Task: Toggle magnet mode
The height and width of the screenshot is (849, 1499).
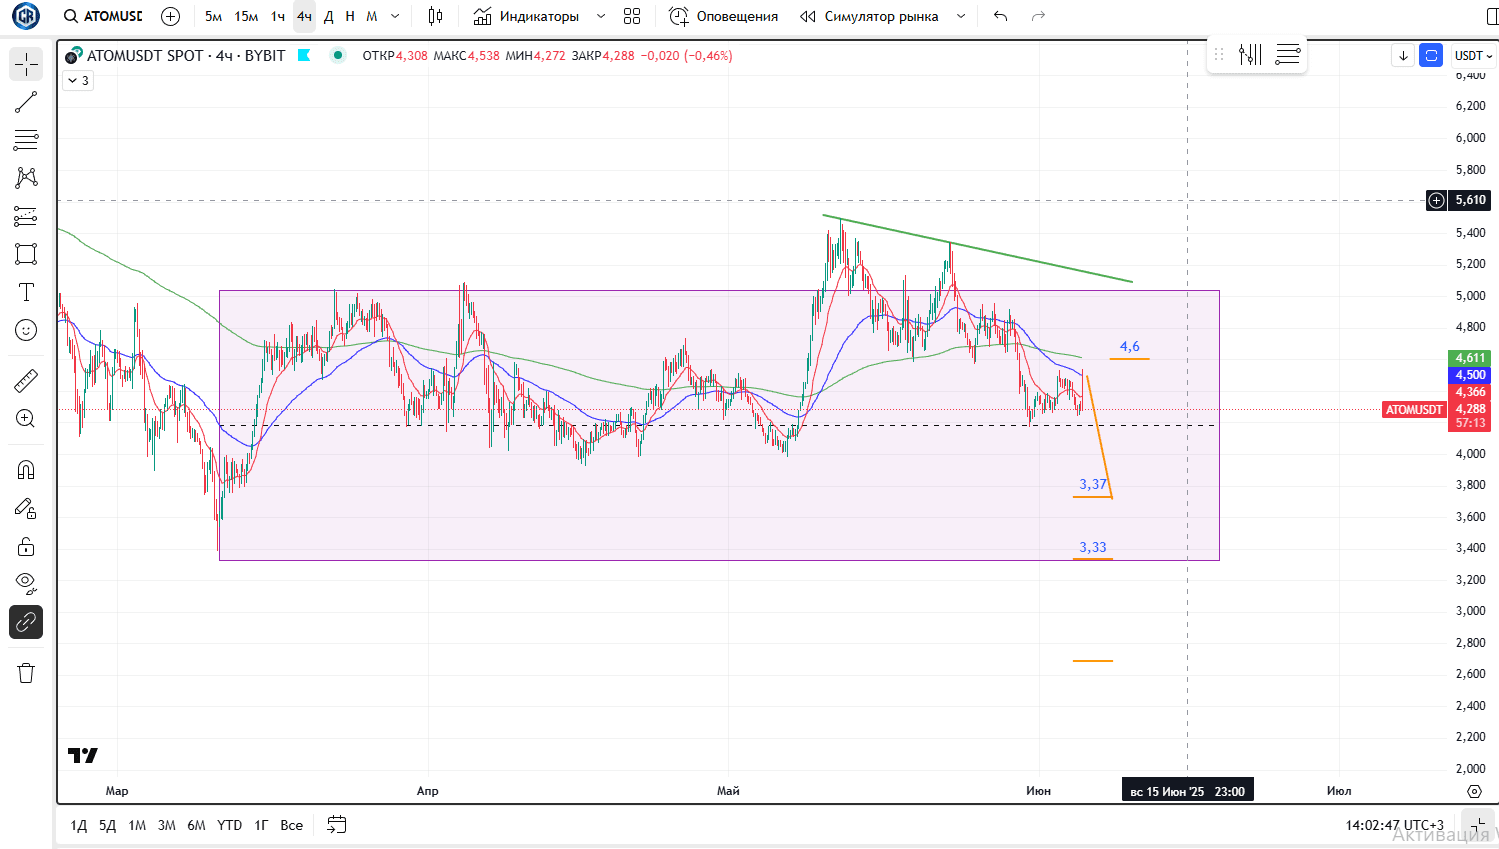Action: [x=26, y=470]
